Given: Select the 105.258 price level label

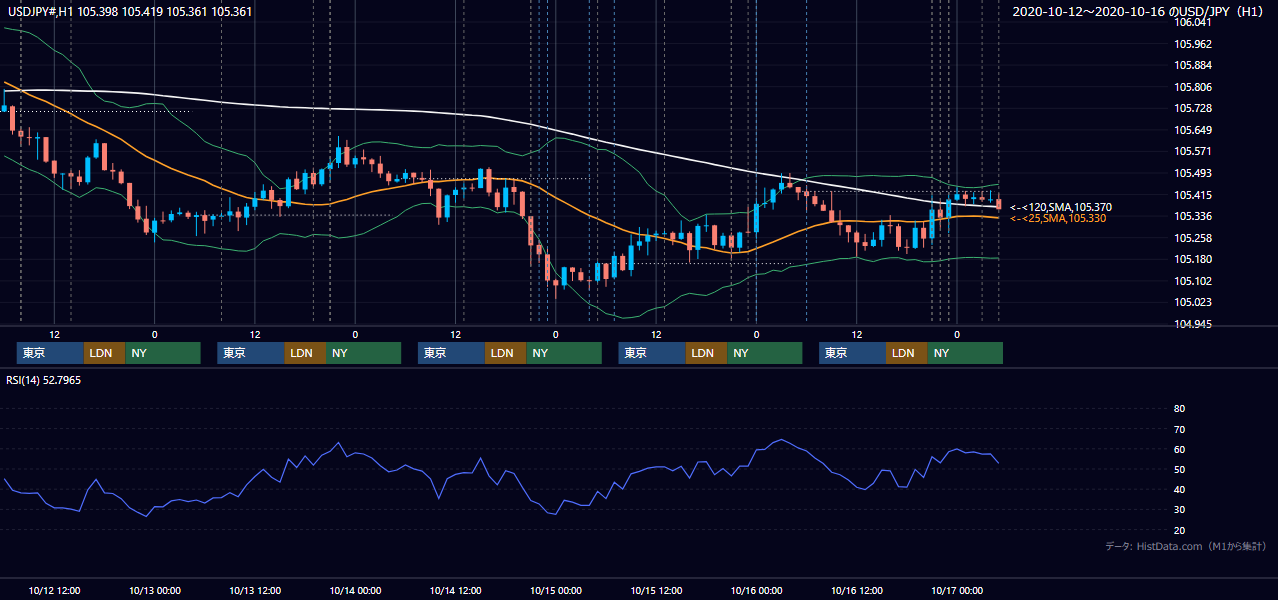Looking at the screenshot, I should click(1193, 238).
